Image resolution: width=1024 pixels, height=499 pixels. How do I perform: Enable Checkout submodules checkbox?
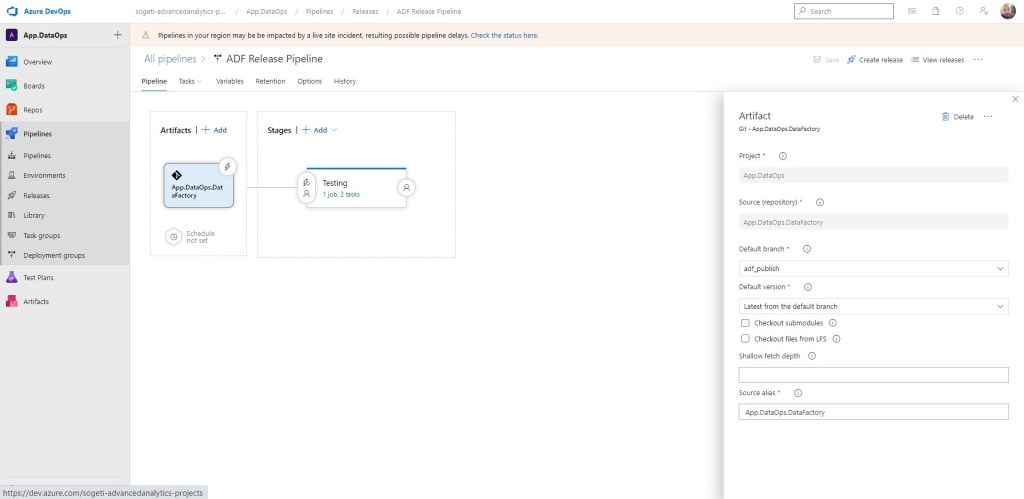(x=745, y=323)
